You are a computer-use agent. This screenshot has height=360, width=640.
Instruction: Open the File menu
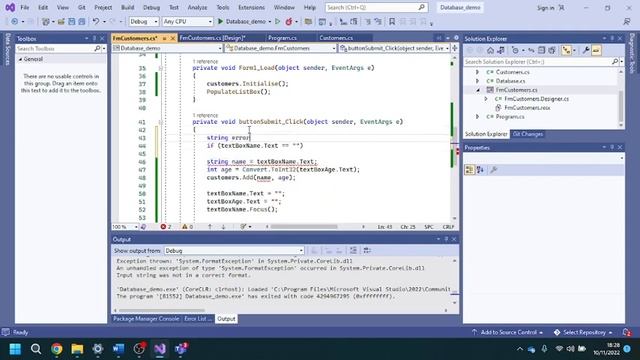pos(24,7)
